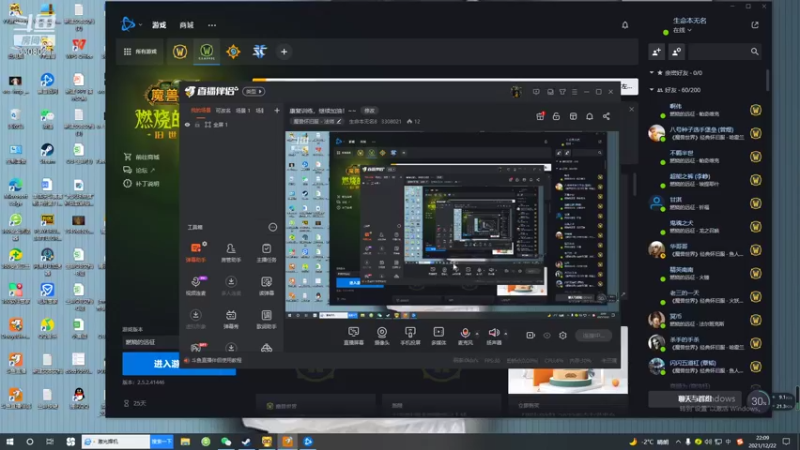Open the Windows Start menu
The height and width of the screenshot is (450, 800).
pyautogui.click(x=9, y=441)
